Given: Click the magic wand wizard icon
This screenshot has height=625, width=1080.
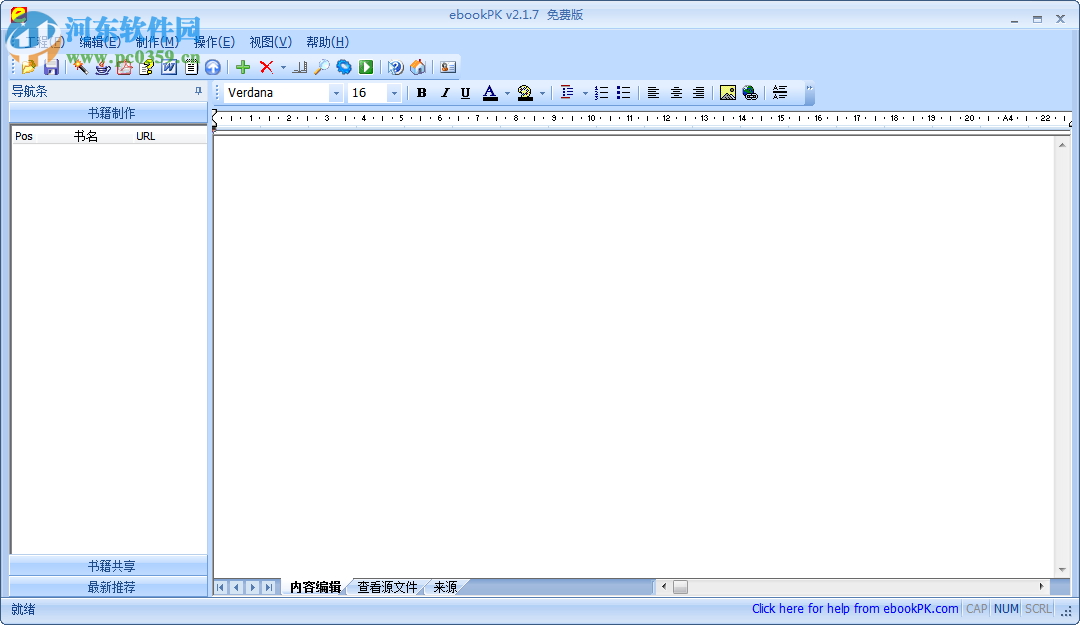Looking at the screenshot, I should pos(79,67).
